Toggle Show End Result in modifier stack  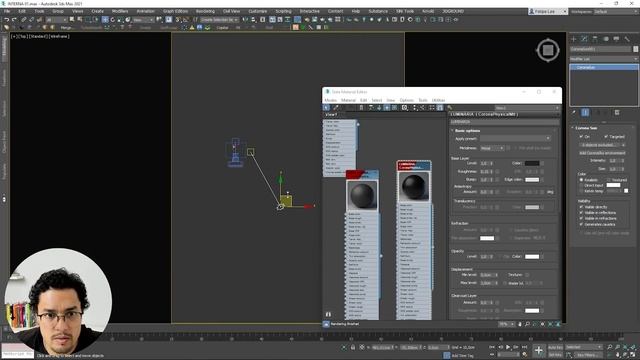(x=585, y=112)
